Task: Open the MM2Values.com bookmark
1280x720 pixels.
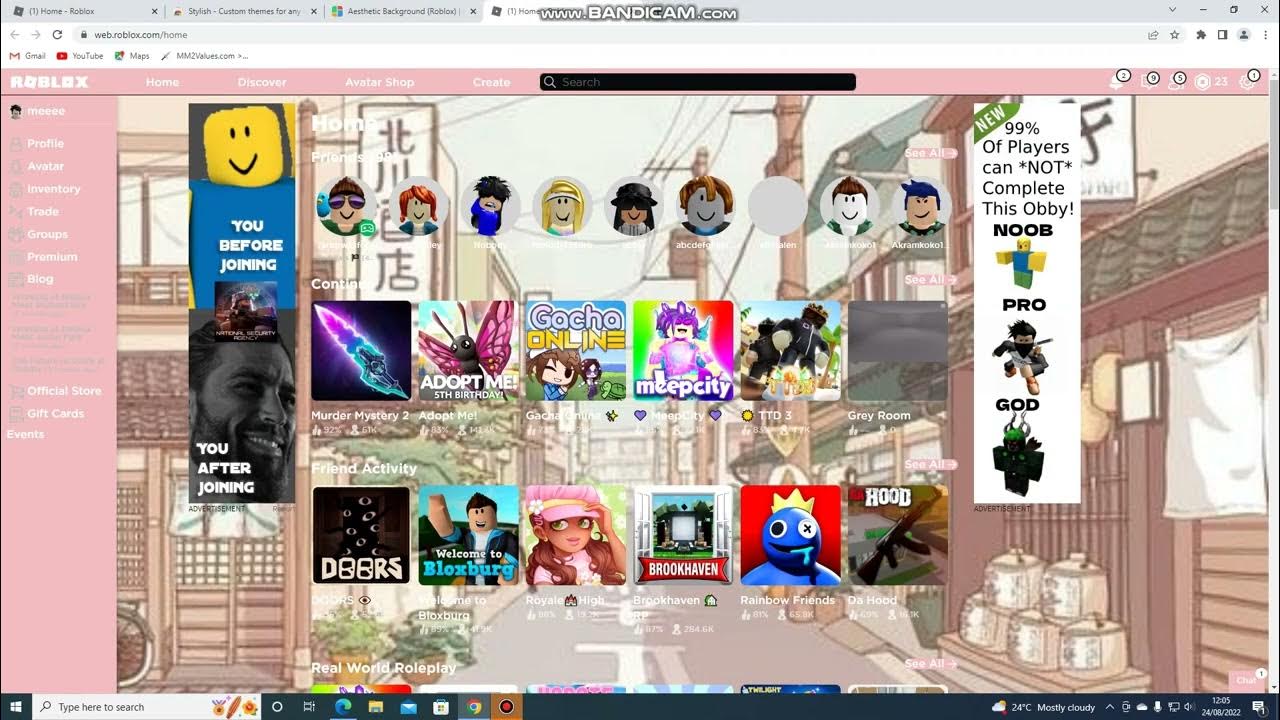Action: [x=204, y=56]
